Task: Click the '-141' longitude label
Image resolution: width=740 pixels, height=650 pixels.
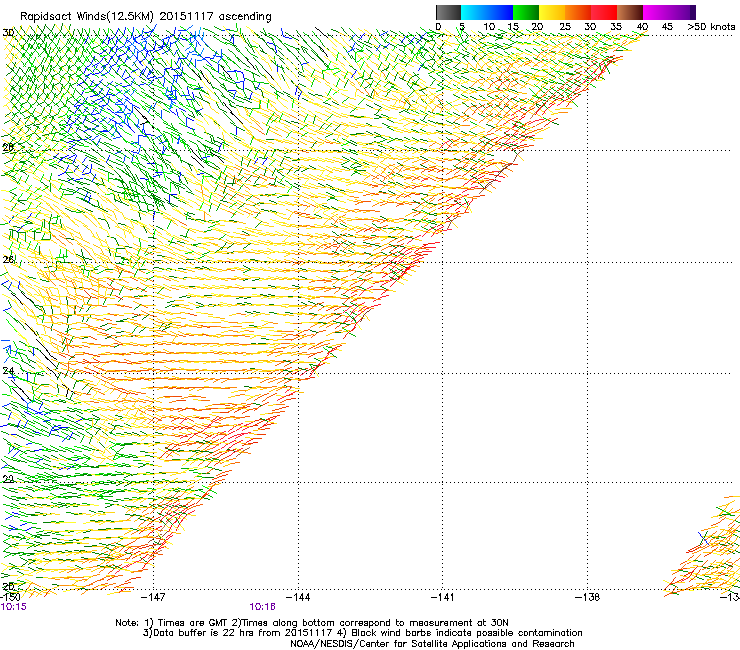Action: [x=443, y=598]
